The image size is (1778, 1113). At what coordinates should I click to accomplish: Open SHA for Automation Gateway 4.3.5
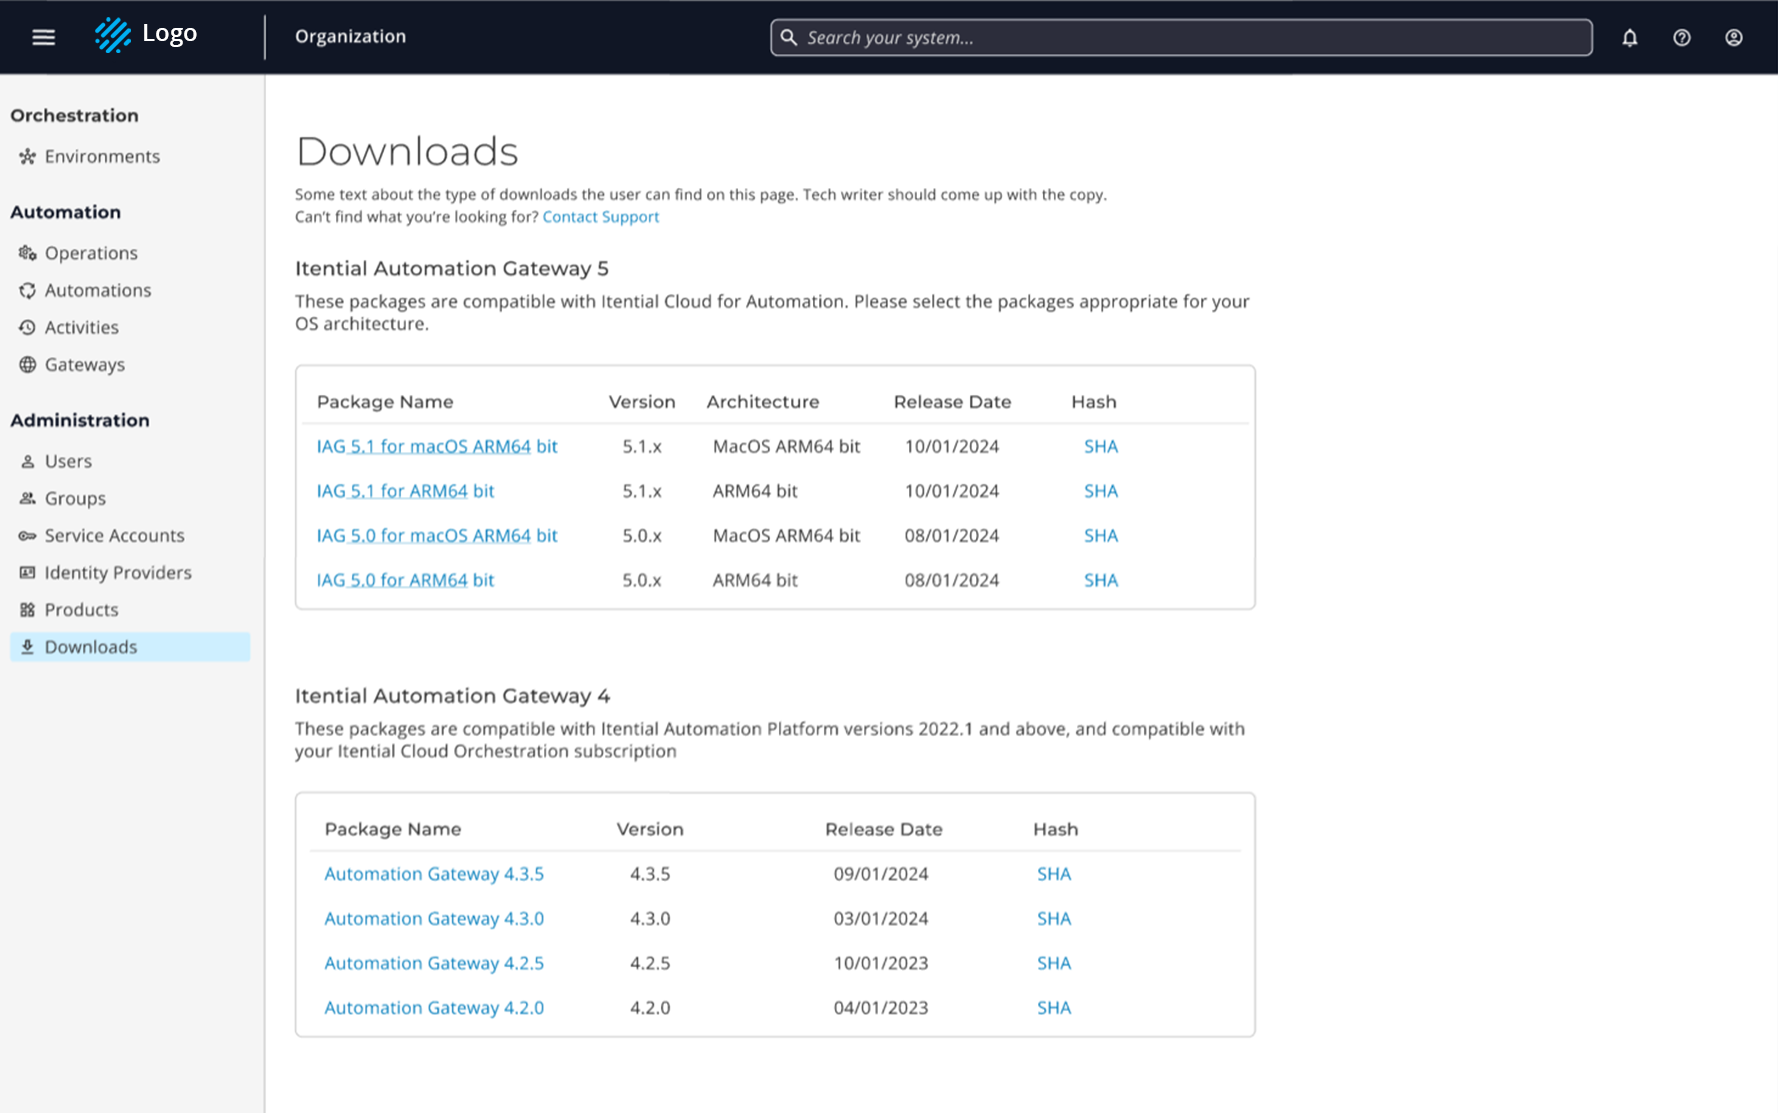[x=1054, y=874]
